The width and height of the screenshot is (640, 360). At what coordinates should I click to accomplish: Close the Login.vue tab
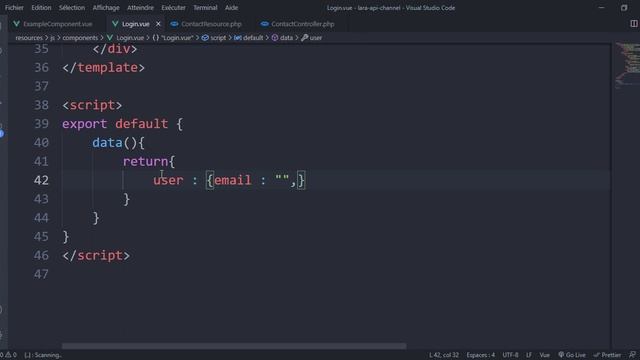pyautogui.click(x=158, y=24)
